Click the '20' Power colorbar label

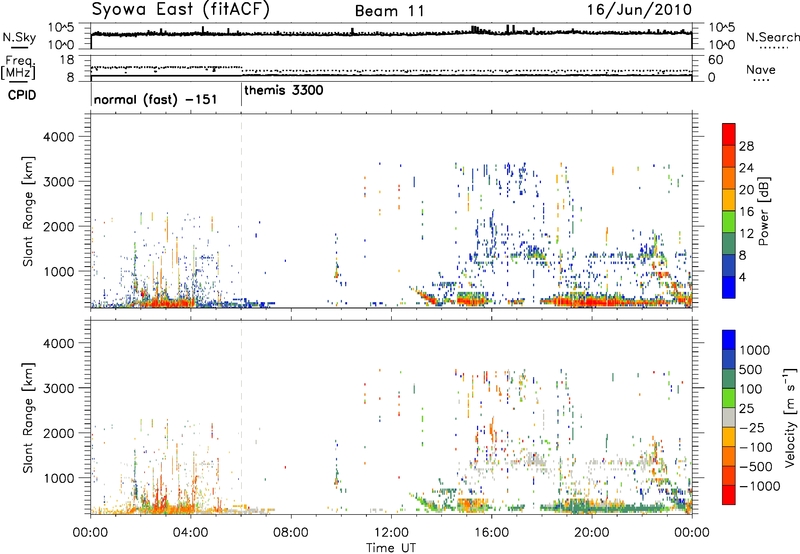[746, 190]
